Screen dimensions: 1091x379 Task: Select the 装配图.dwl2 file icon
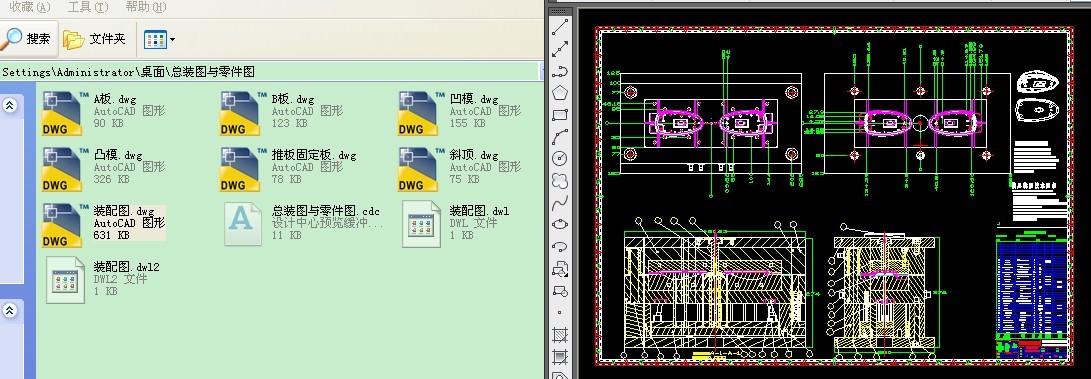point(65,280)
